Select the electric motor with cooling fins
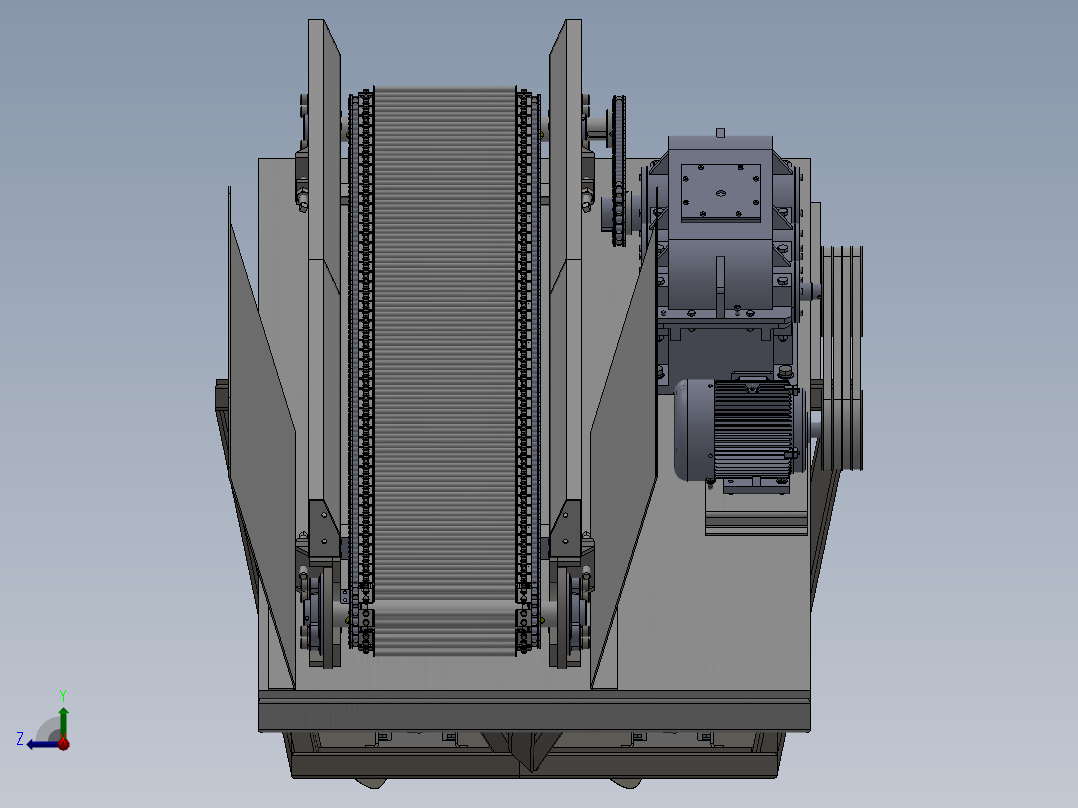Viewport: 1078px width, 808px height. click(x=738, y=430)
